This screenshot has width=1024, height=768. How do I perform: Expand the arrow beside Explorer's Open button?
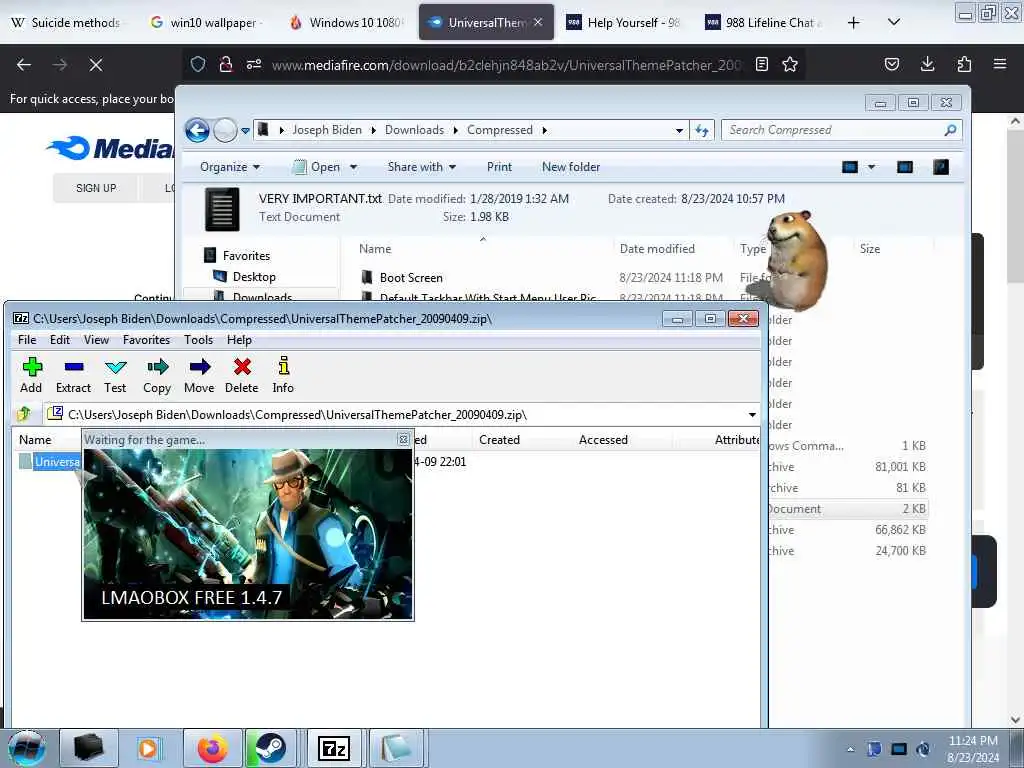click(x=353, y=167)
